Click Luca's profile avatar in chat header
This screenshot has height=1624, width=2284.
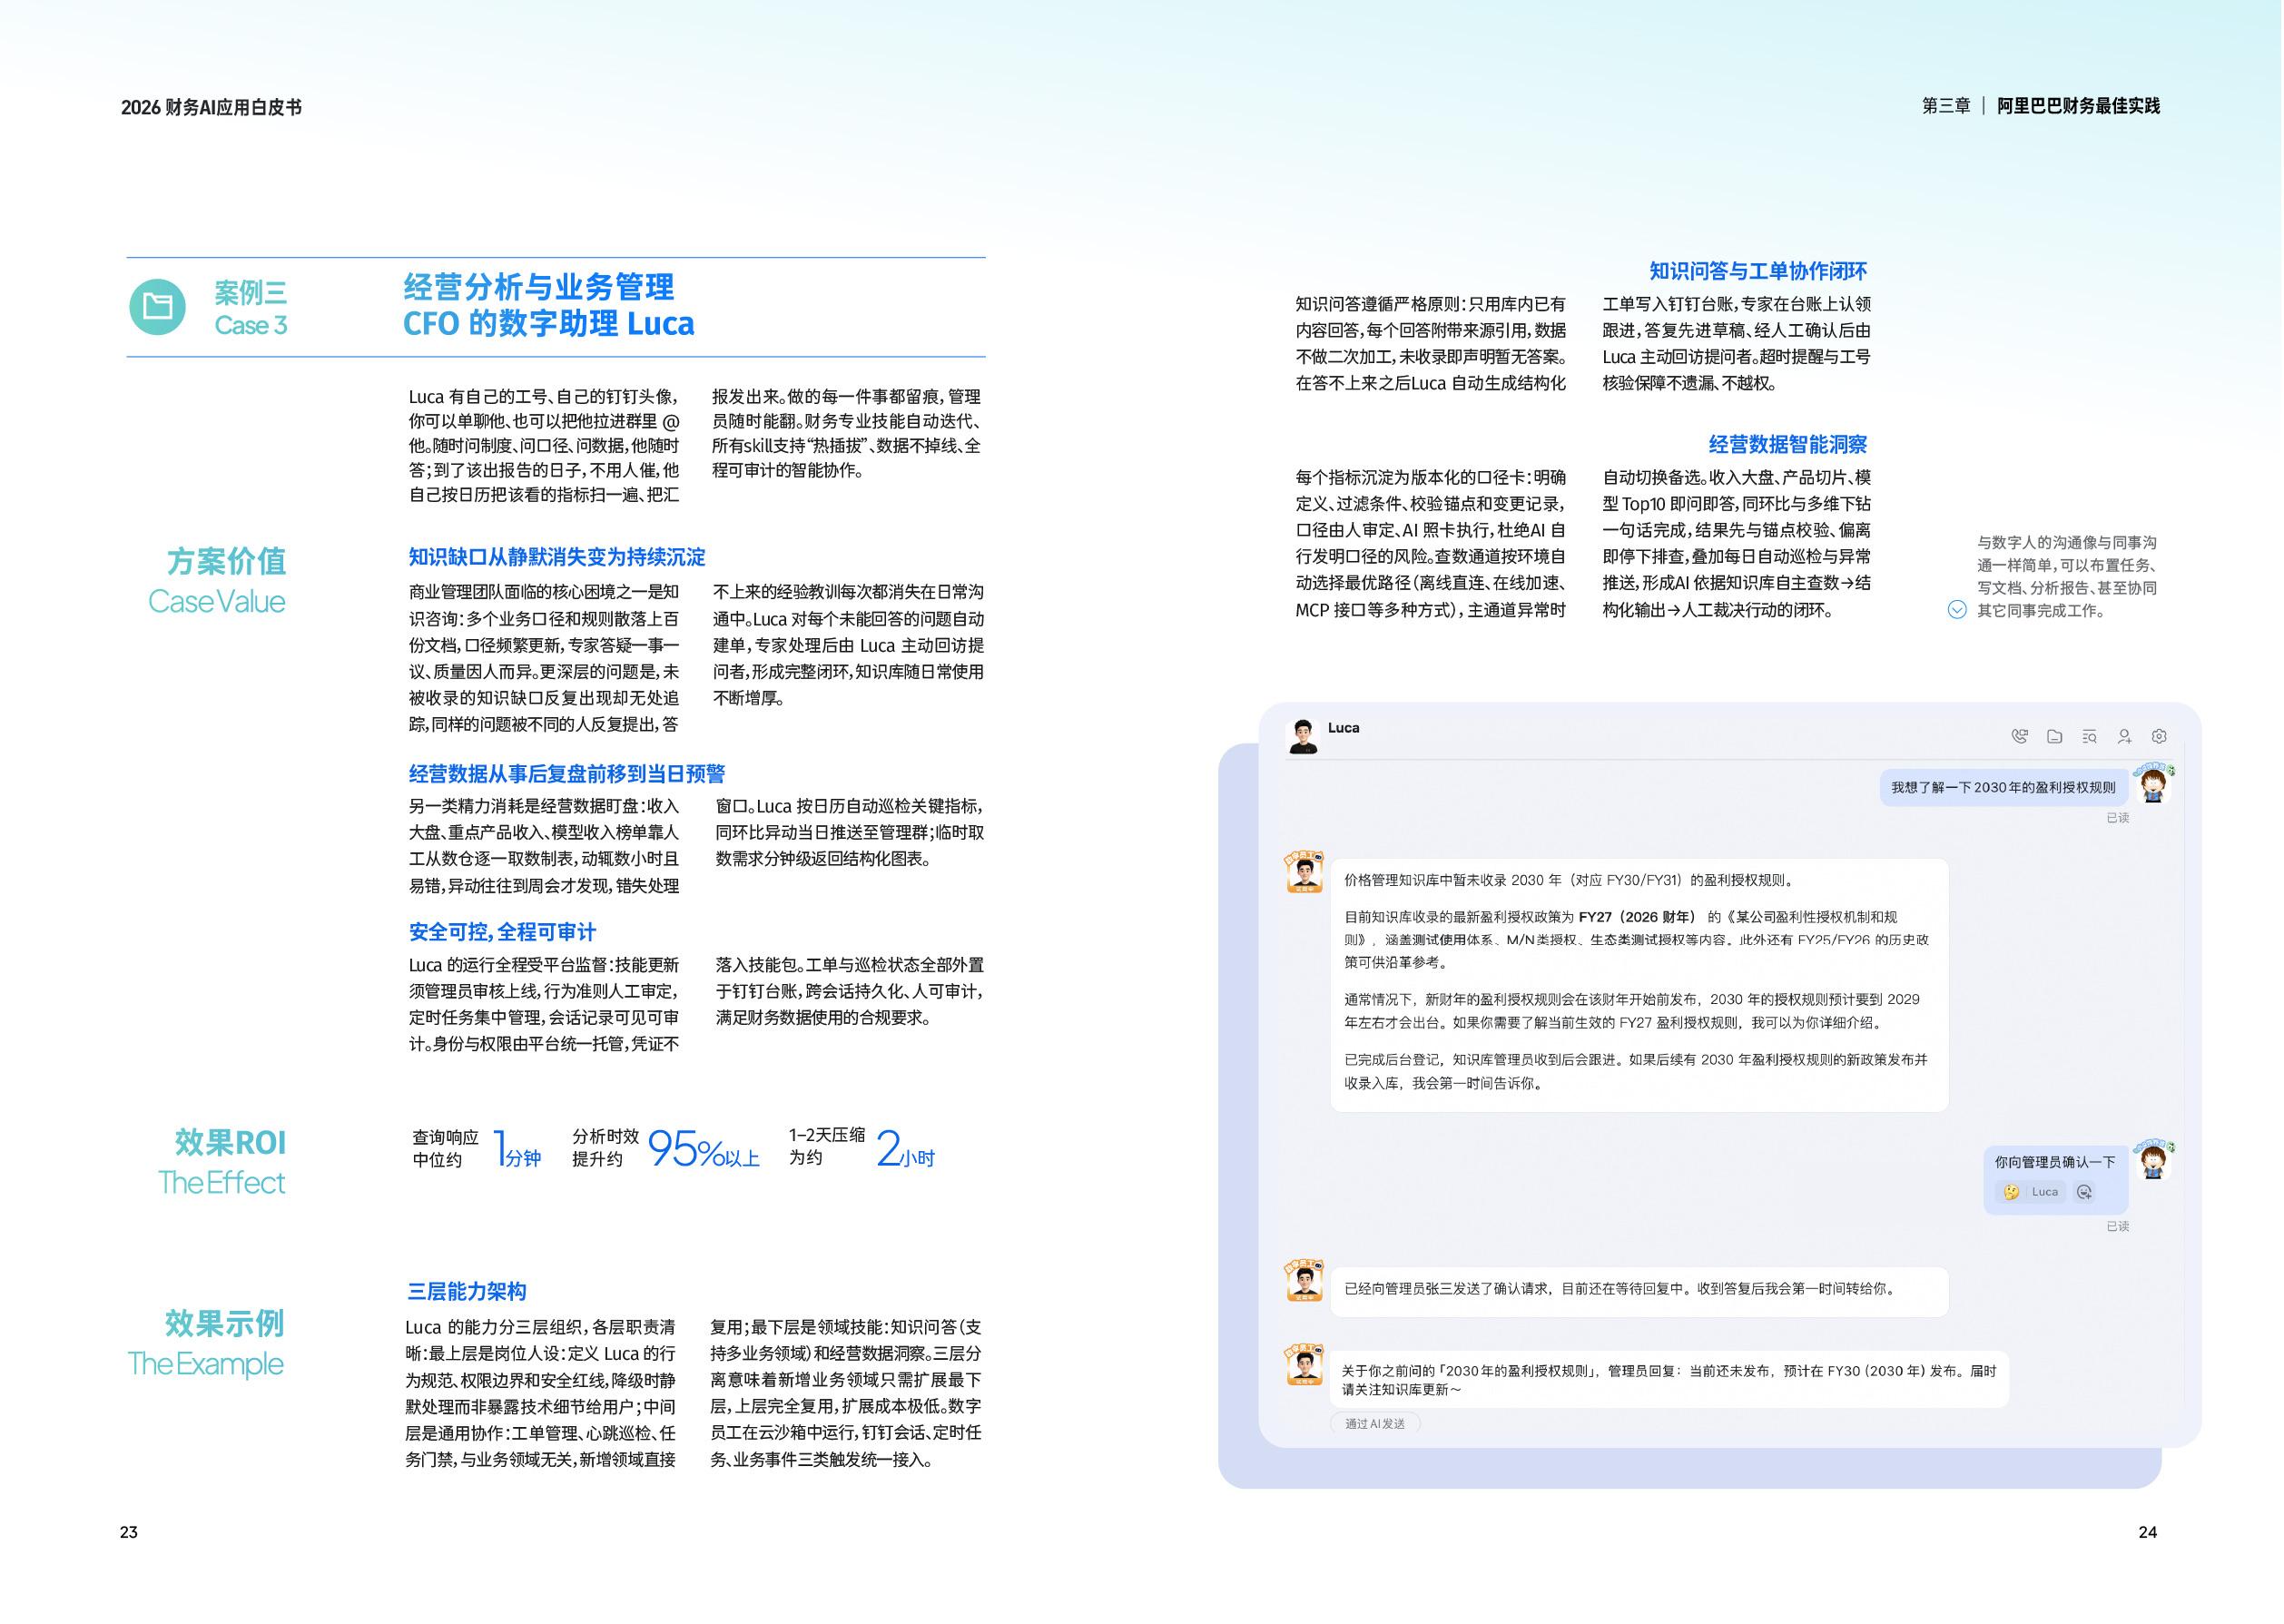click(1302, 736)
